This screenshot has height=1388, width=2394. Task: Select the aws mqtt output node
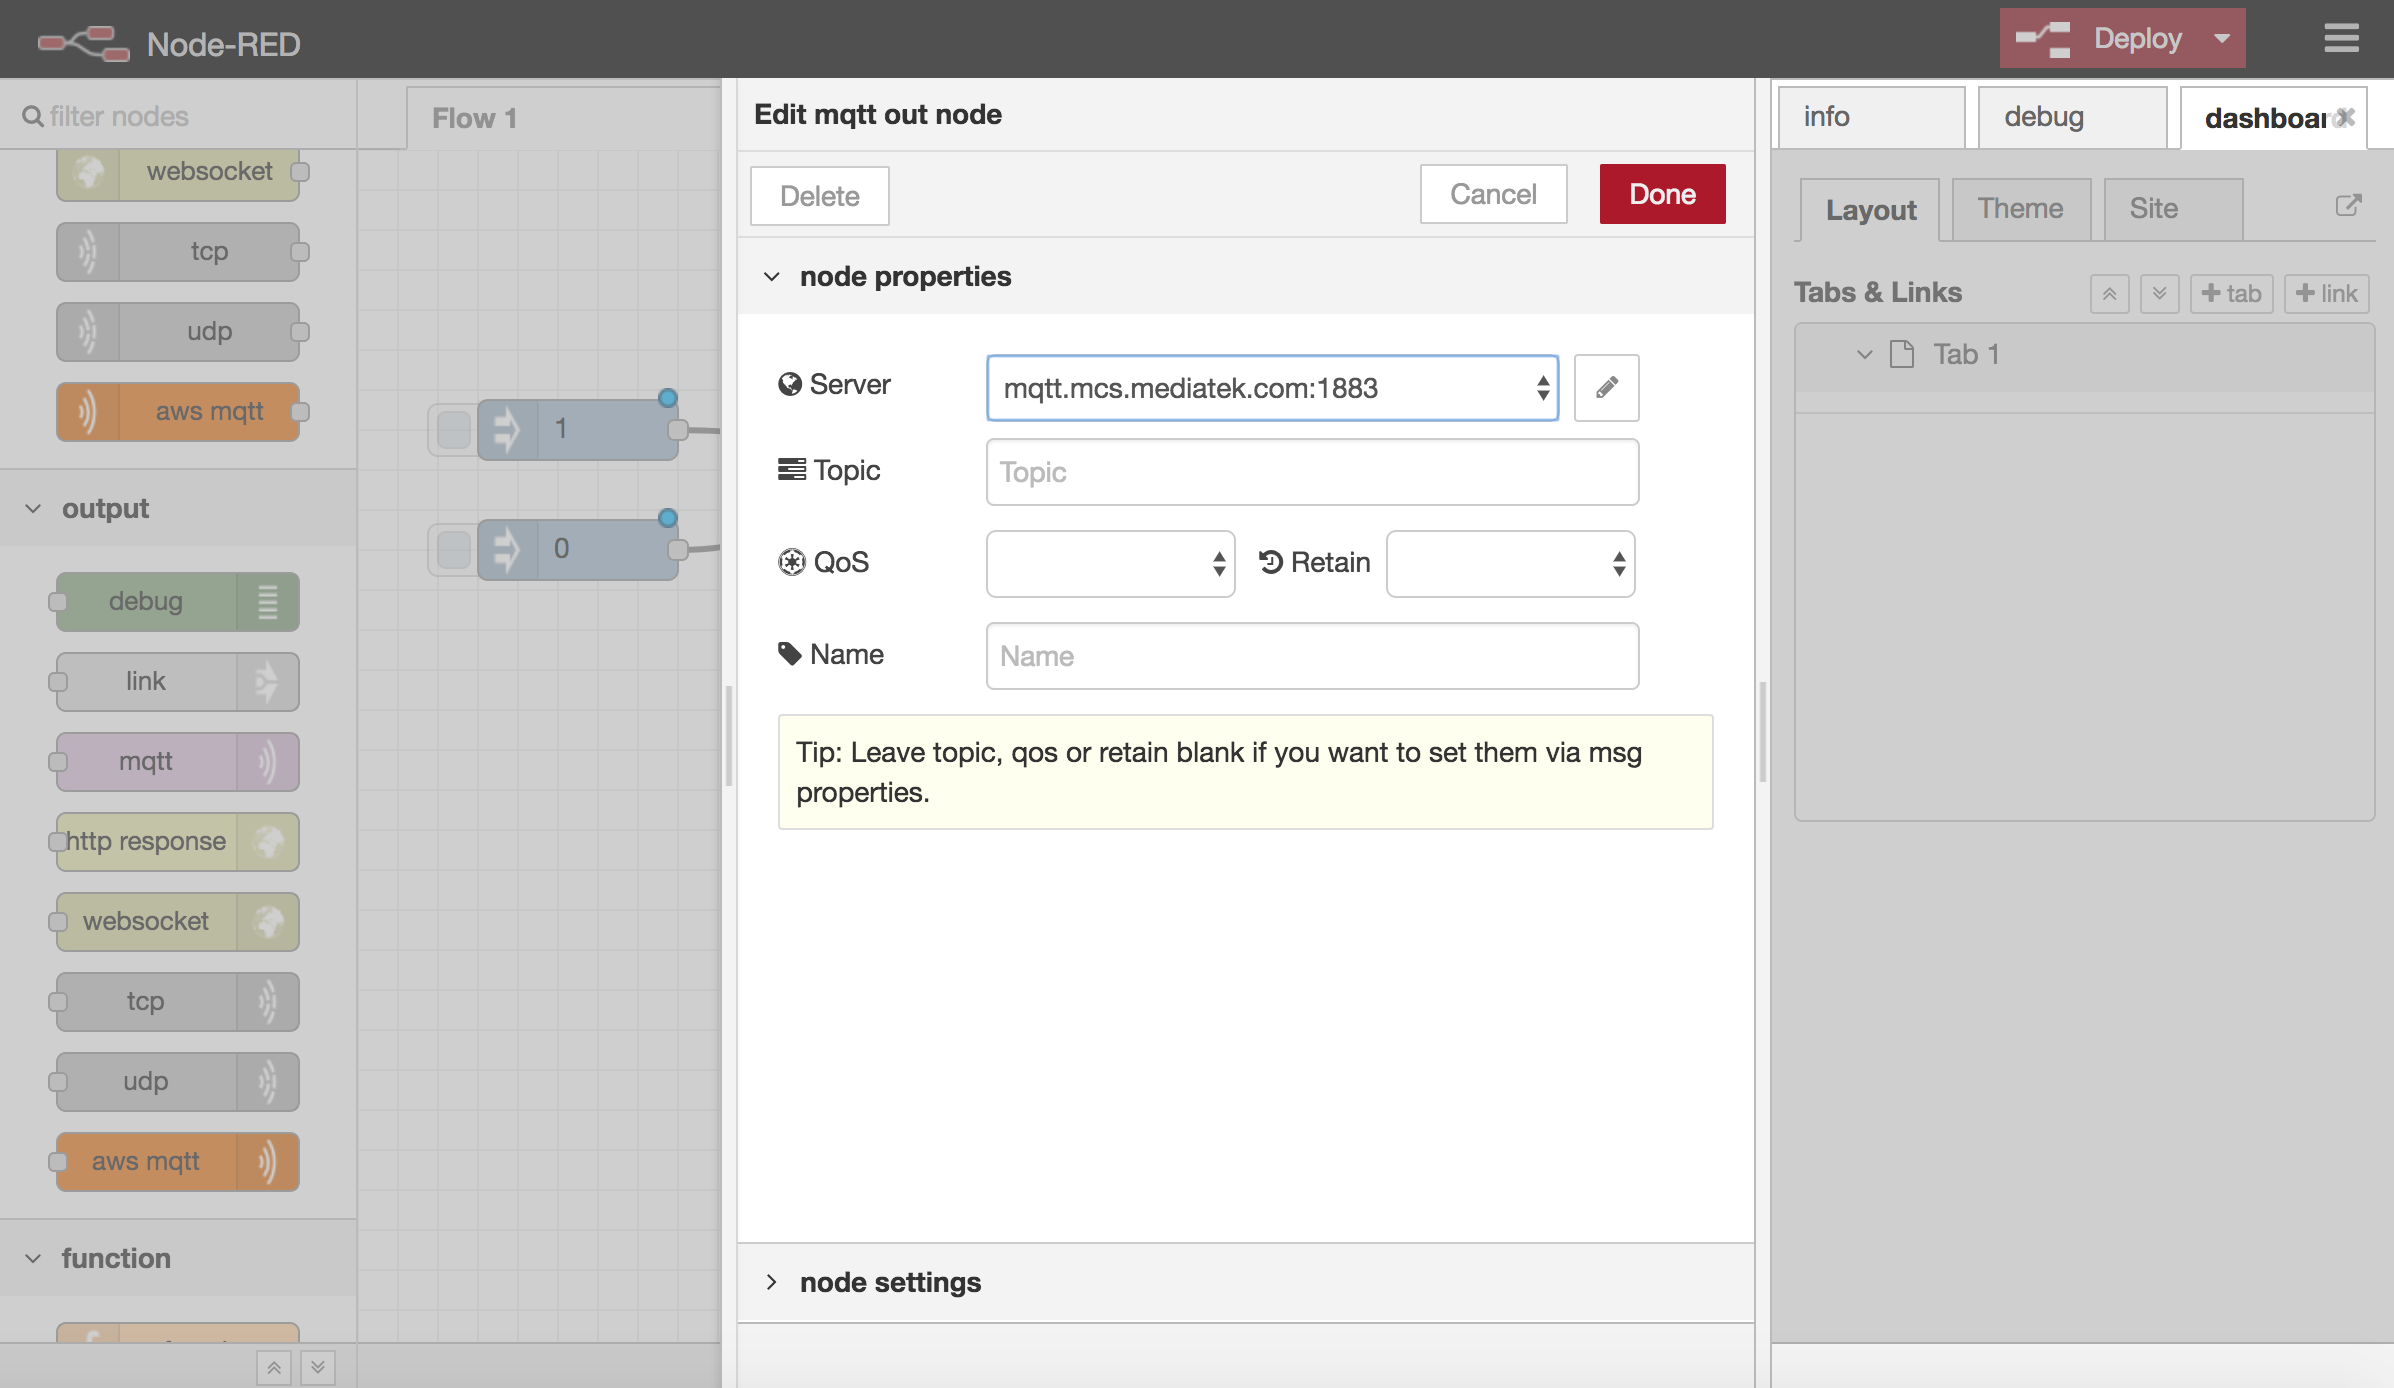click(x=178, y=1162)
